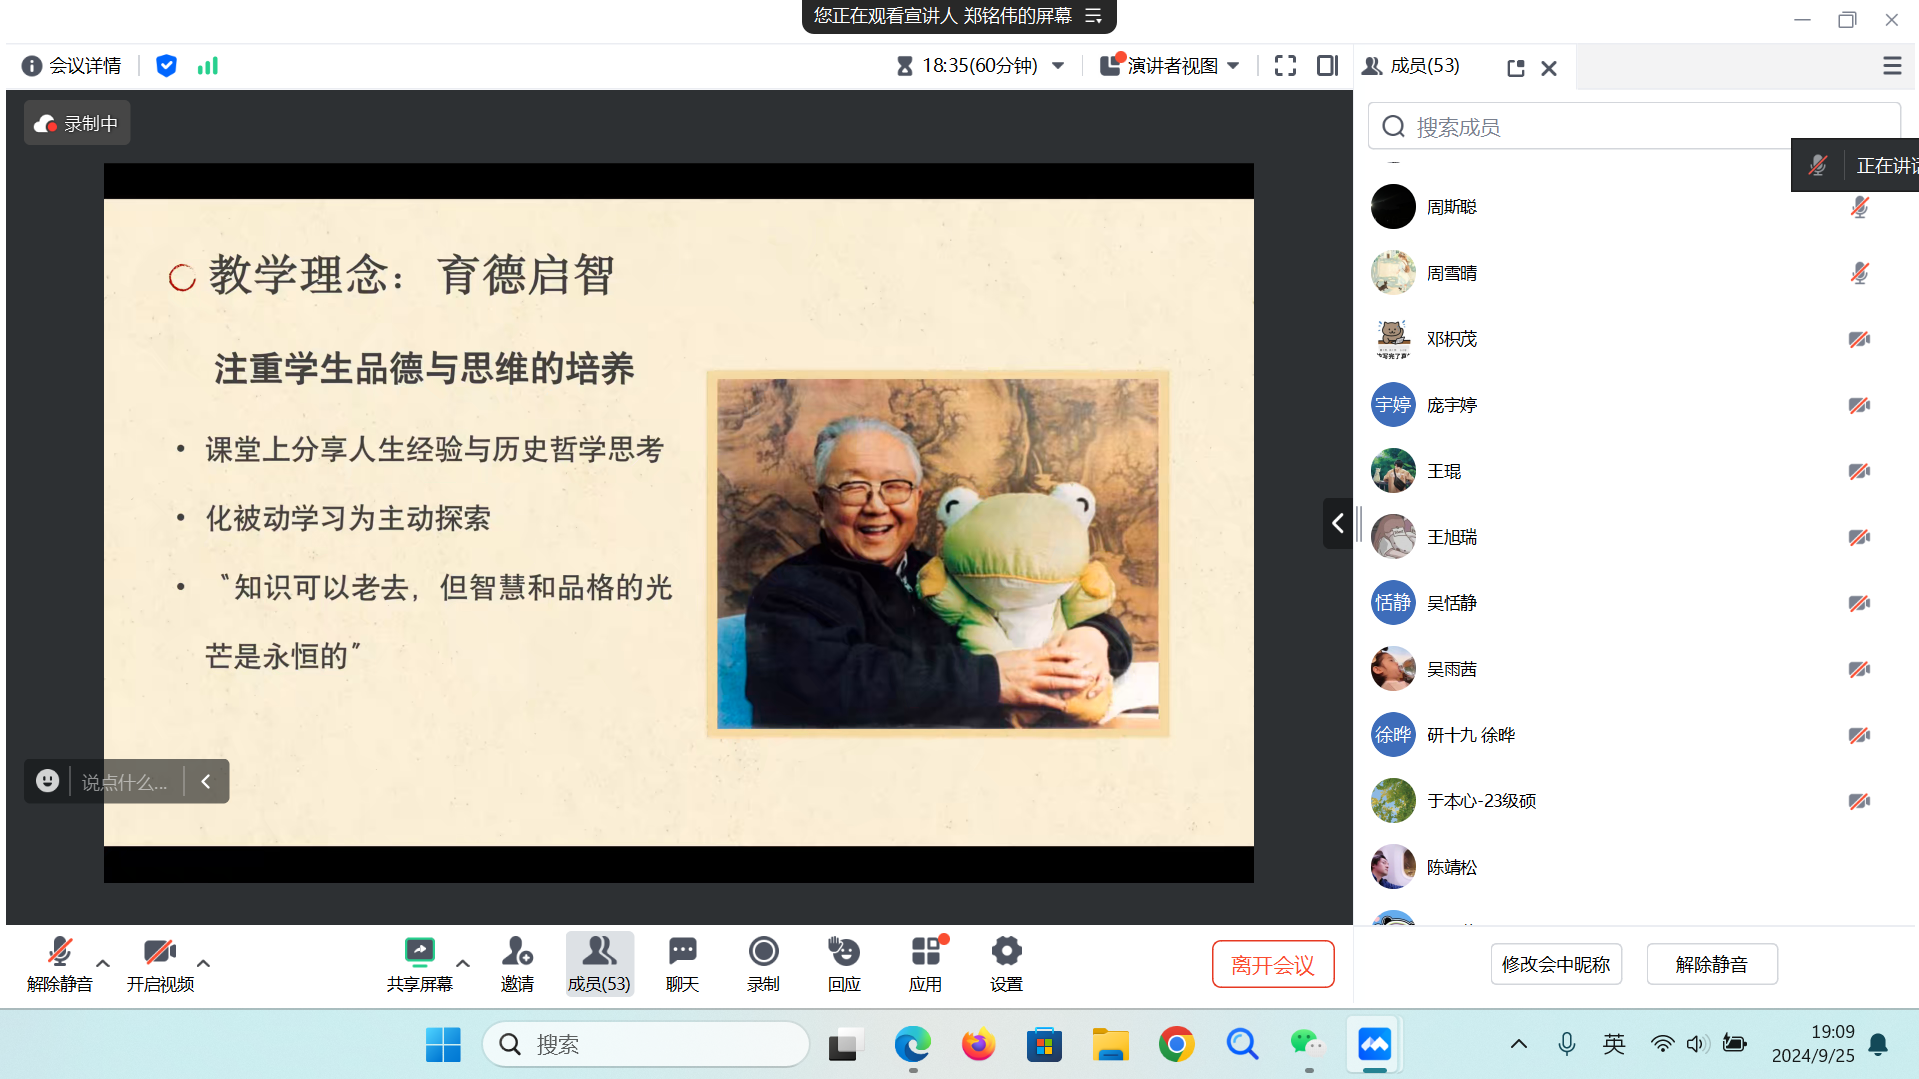Click the invite (邀请) icon

coord(517,963)
